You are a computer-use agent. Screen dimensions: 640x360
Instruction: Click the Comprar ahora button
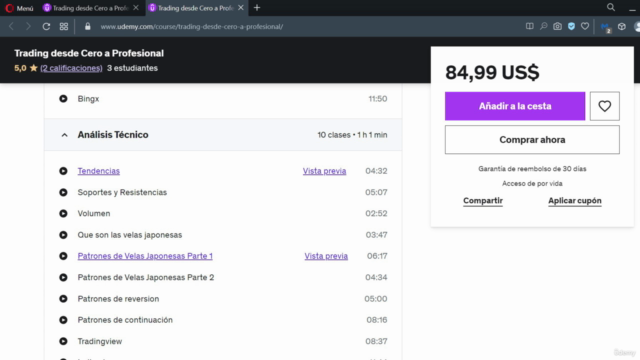pos(532,140)
